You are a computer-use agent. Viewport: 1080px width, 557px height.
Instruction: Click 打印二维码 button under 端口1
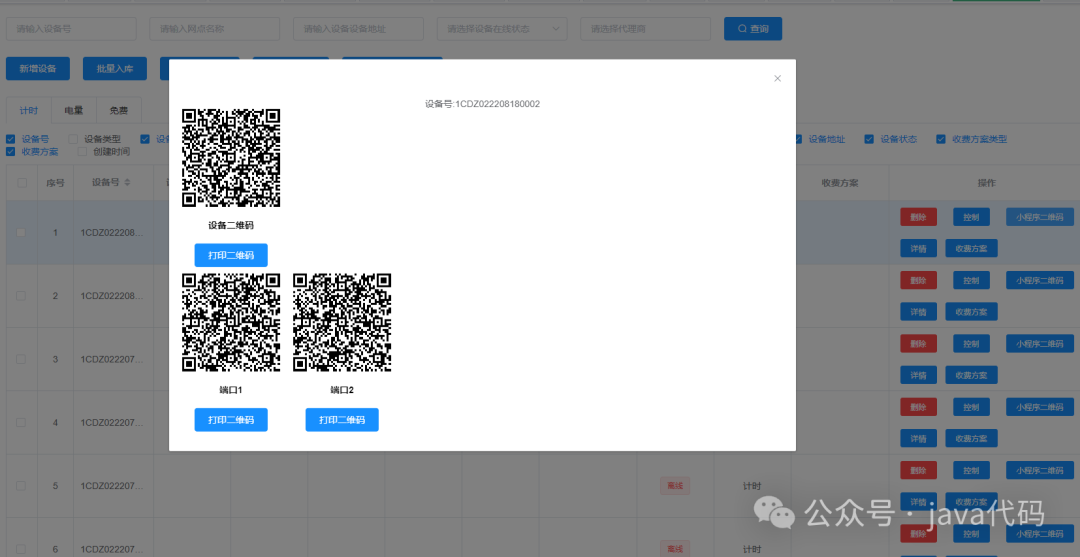tap(231, 419)
